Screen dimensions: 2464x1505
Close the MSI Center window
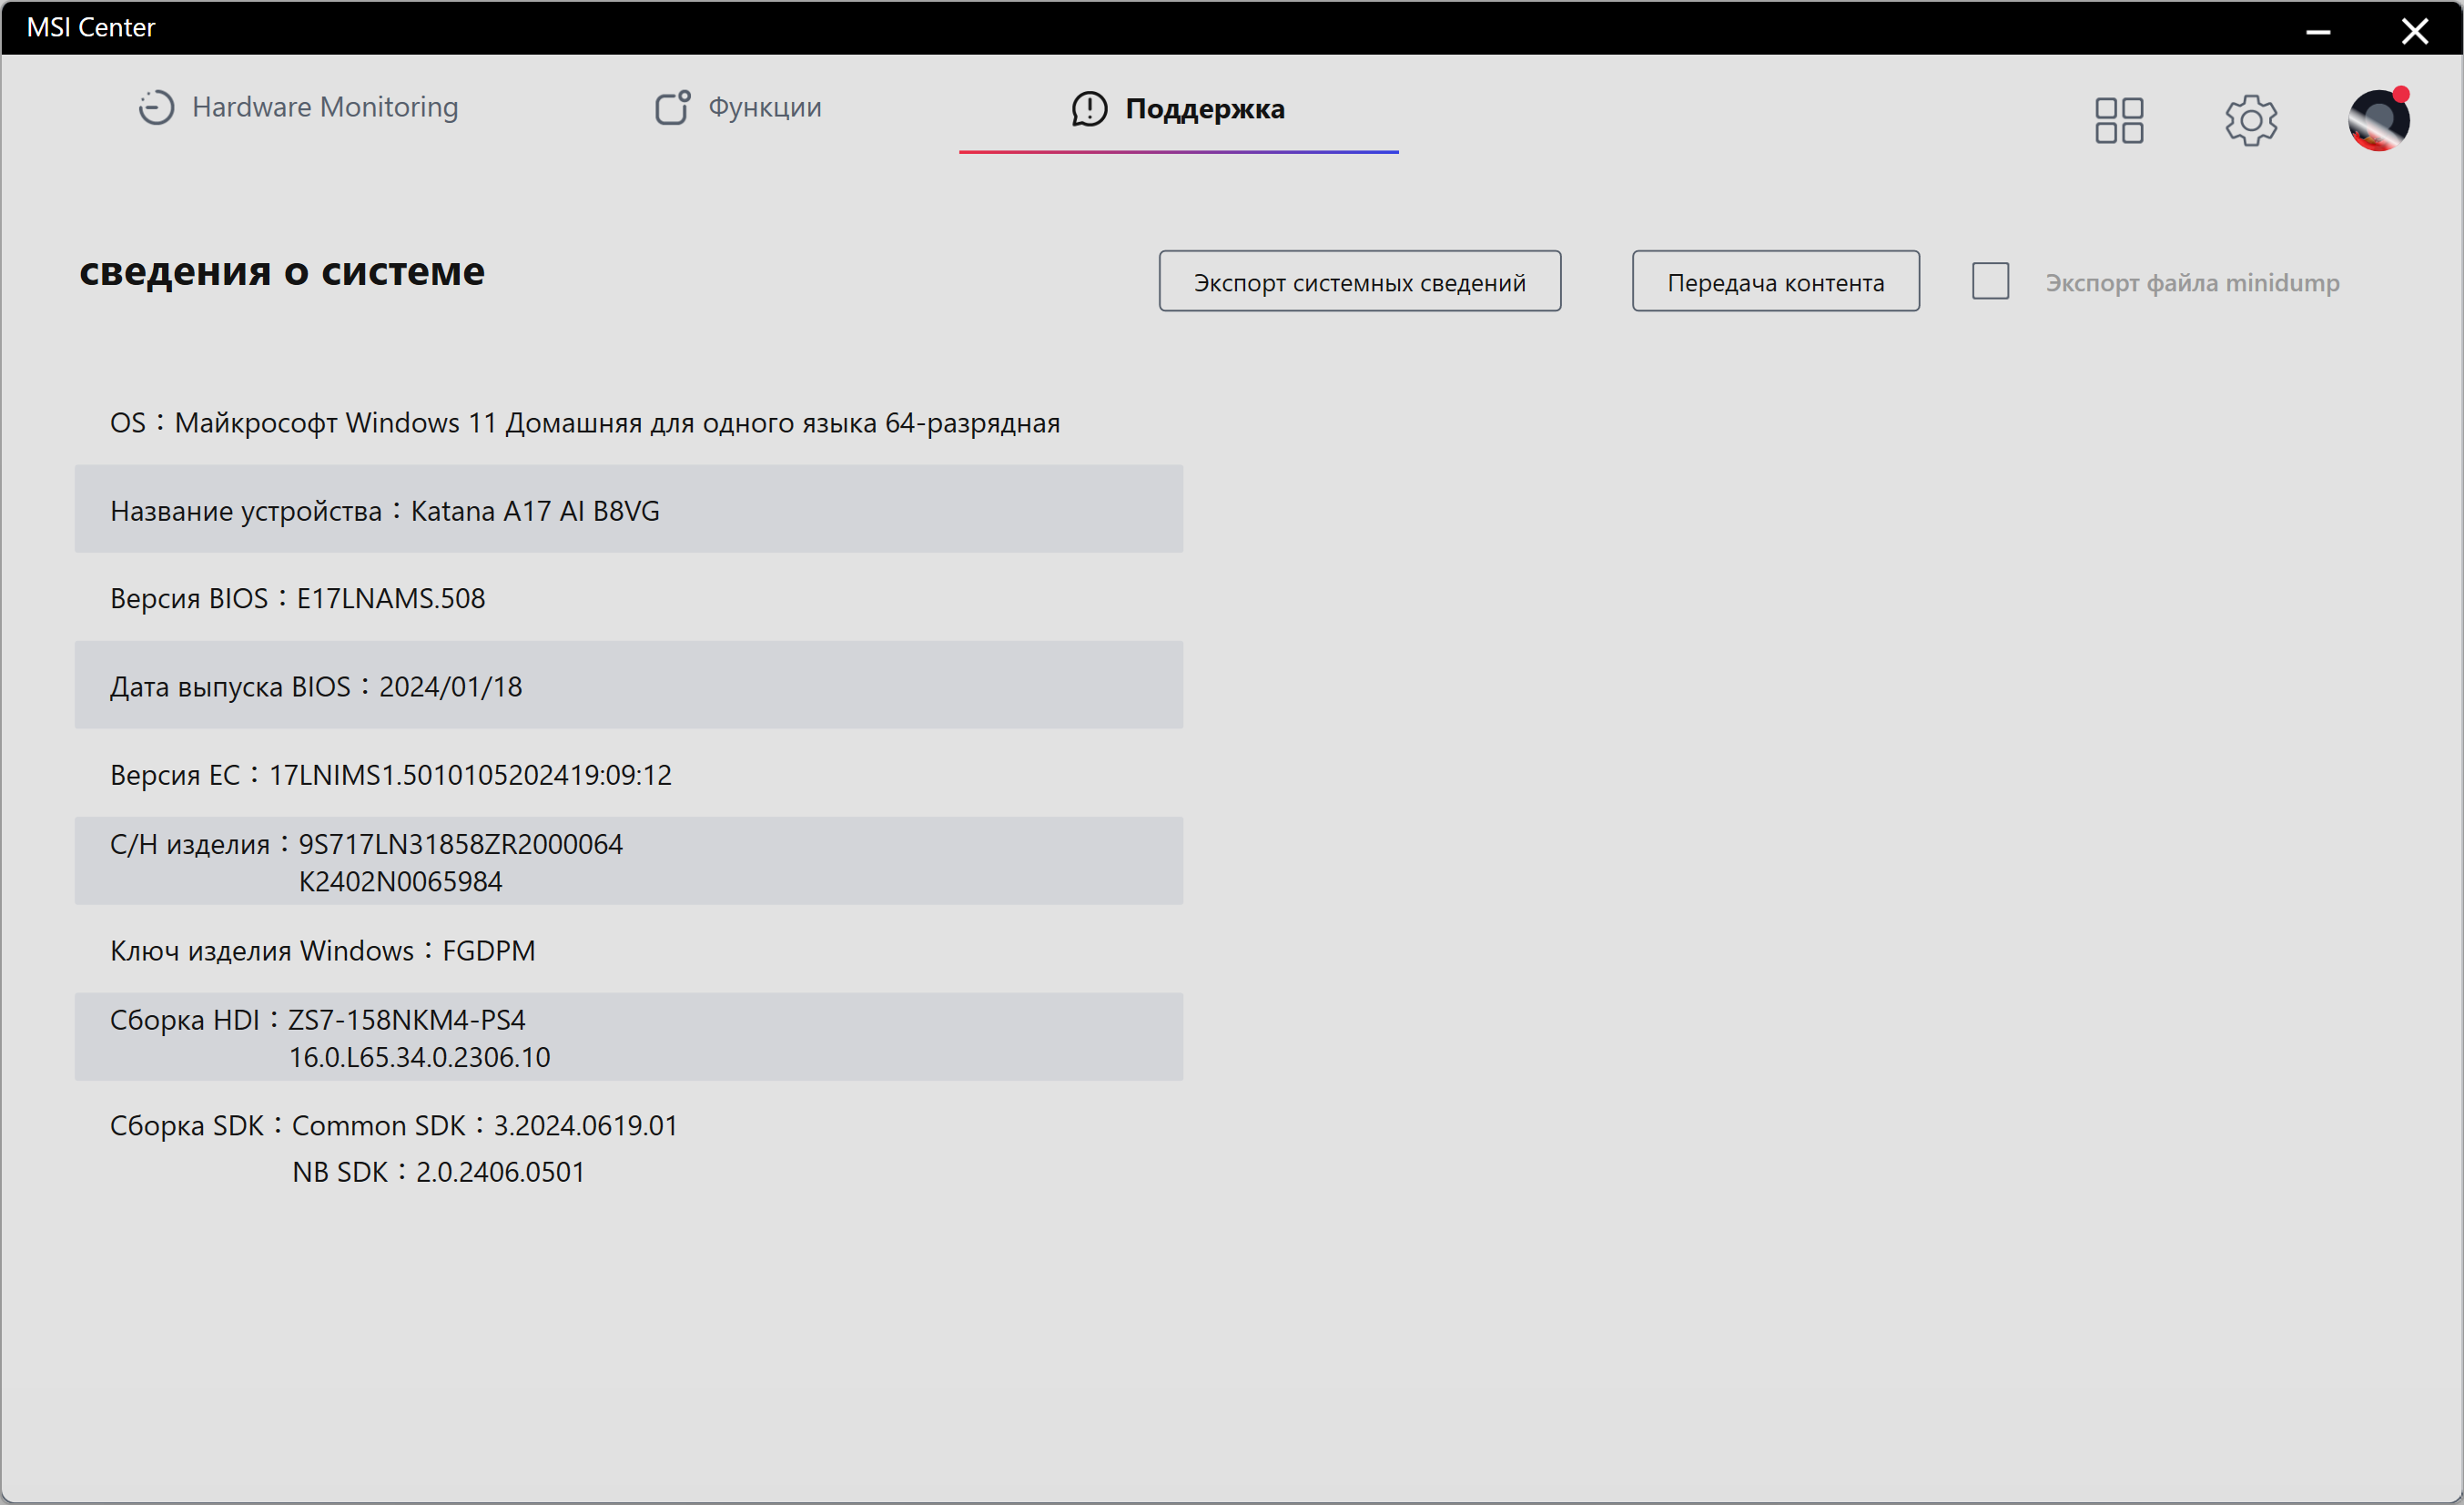(2415, 31)
